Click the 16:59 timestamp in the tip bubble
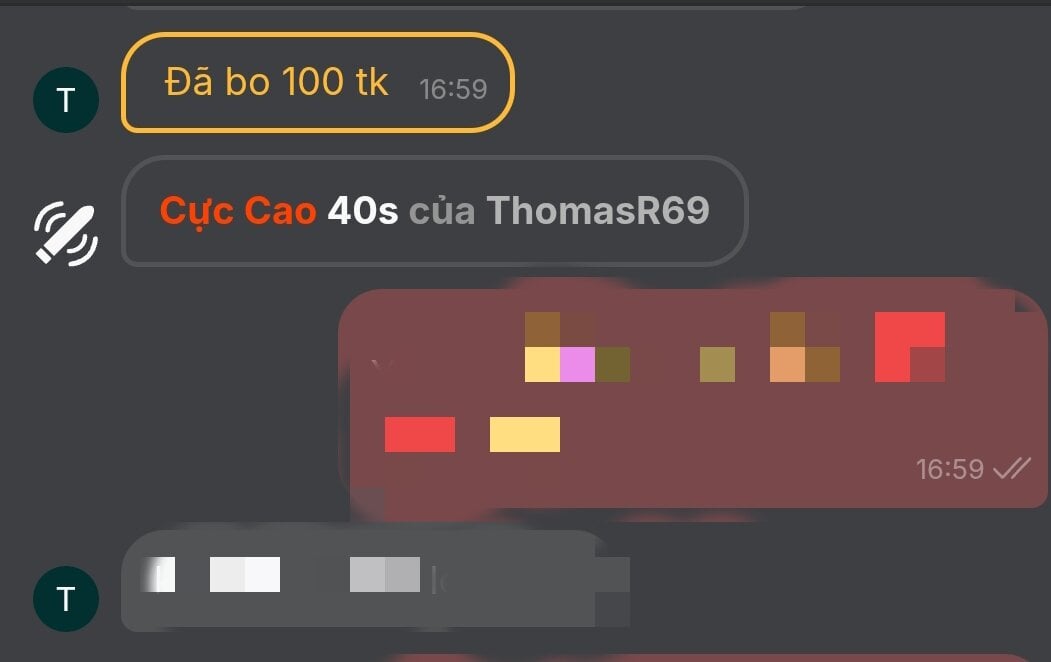The image size is (1051, 662). click(x=453, y=89)
